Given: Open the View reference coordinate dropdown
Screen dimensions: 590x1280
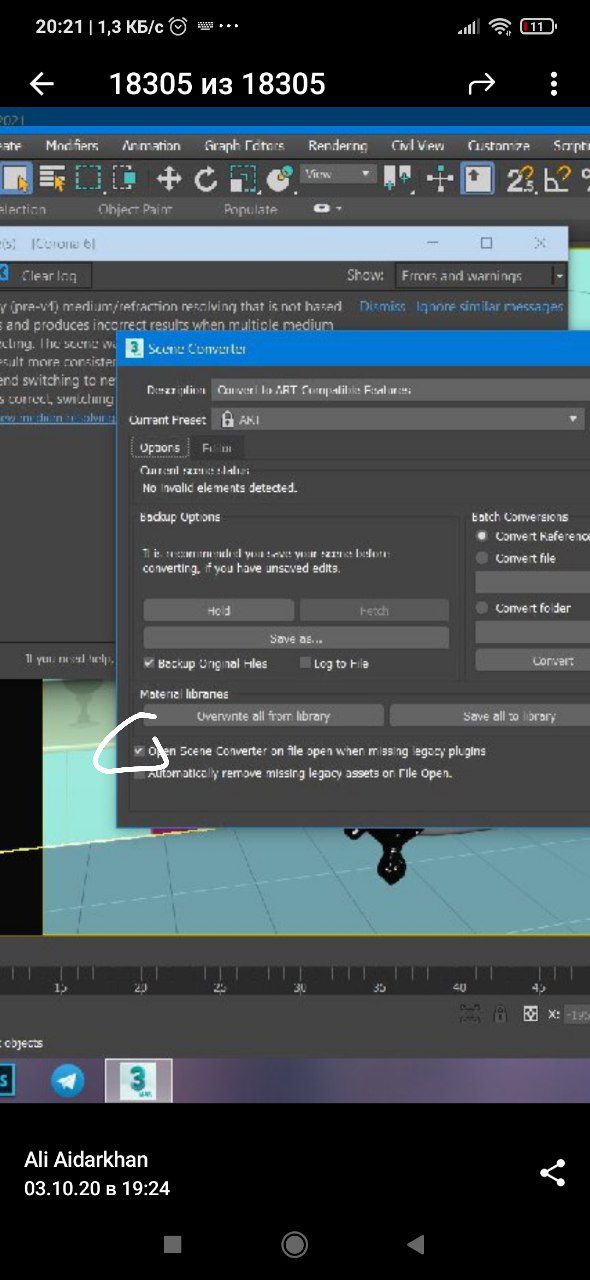Looking at the screenshot, I should pos(338,174).
